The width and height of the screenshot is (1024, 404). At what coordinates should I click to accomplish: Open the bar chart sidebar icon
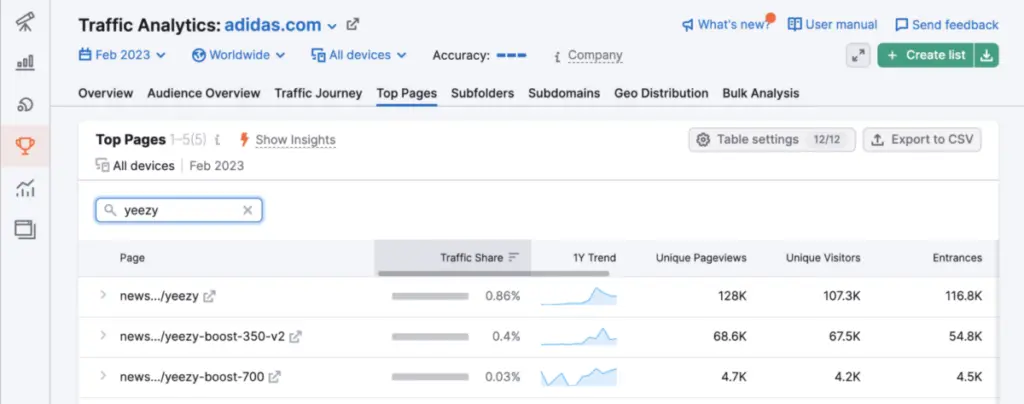click(25, 64)
